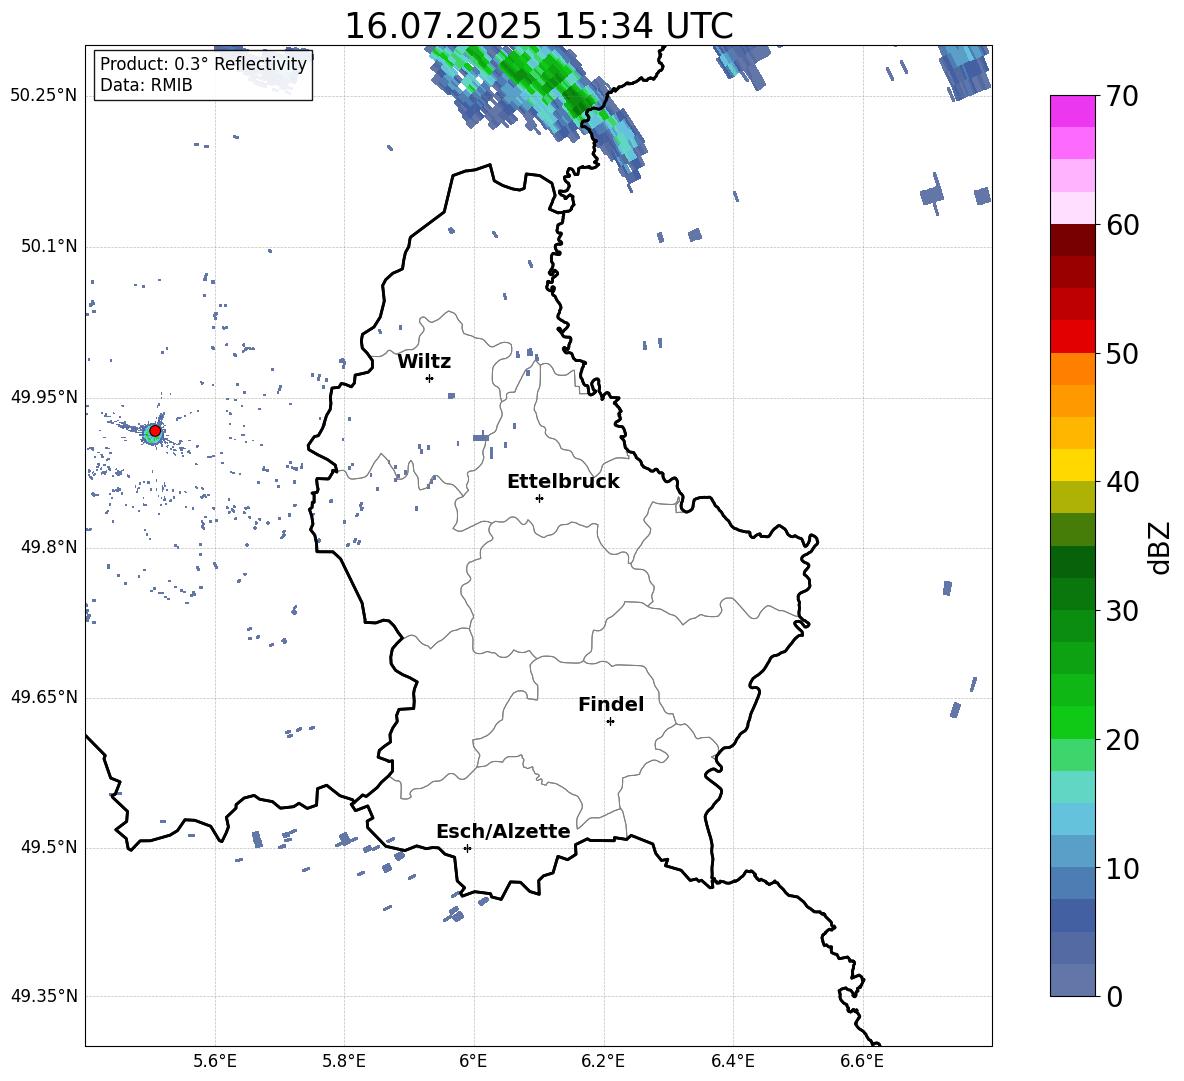This screenshot has width=1184, height=1081.
Task: Click the 50.25°N latitude tick label
Action: [x=44, y=96]
